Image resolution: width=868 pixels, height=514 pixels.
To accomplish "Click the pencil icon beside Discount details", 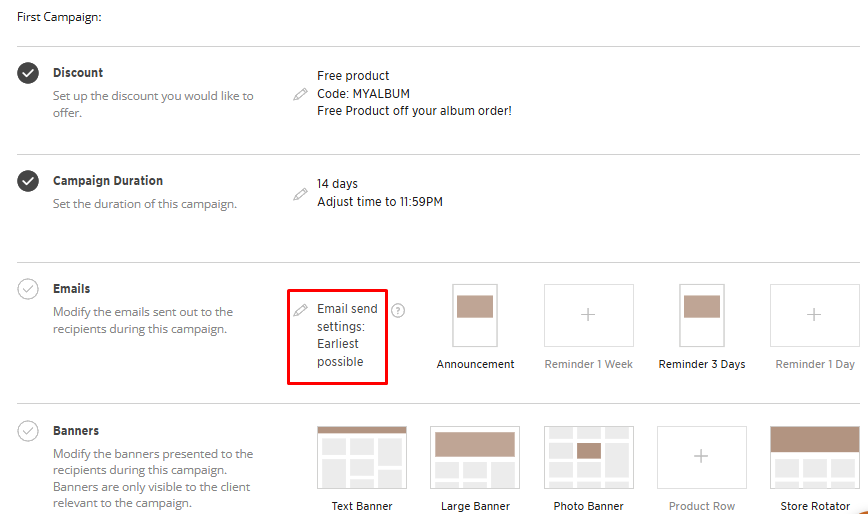I will [300, 94].
